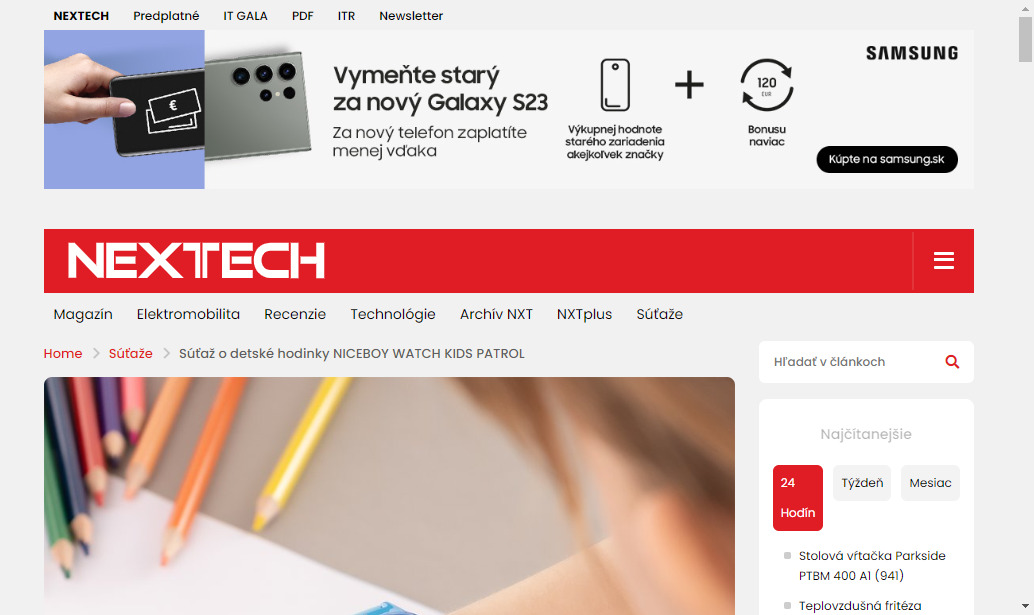
Task: Click the colored pencils article image
Action: [x=389, y=496]
